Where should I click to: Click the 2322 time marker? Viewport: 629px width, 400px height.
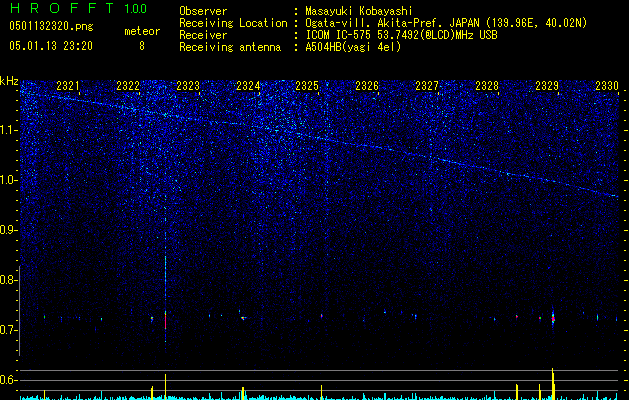click(x=128, y=86)
